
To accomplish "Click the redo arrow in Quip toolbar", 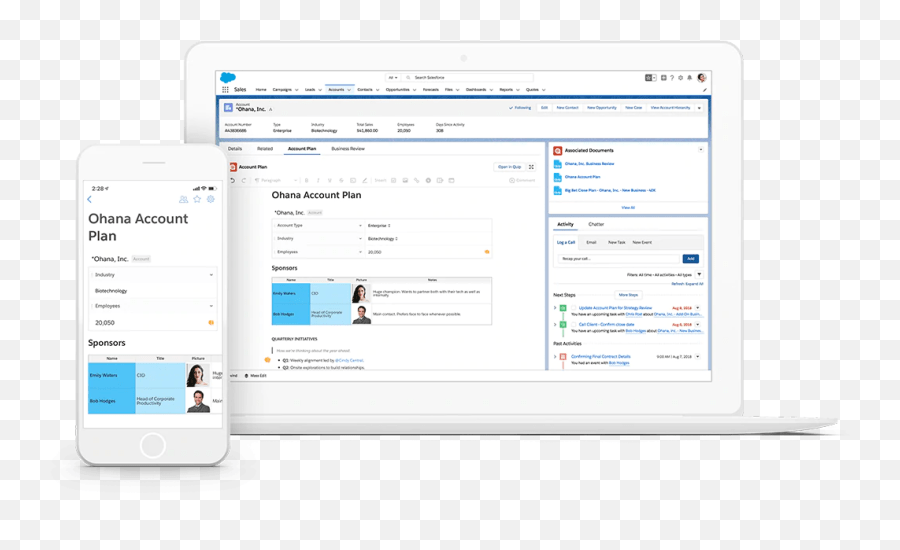I will coord(243,180).
